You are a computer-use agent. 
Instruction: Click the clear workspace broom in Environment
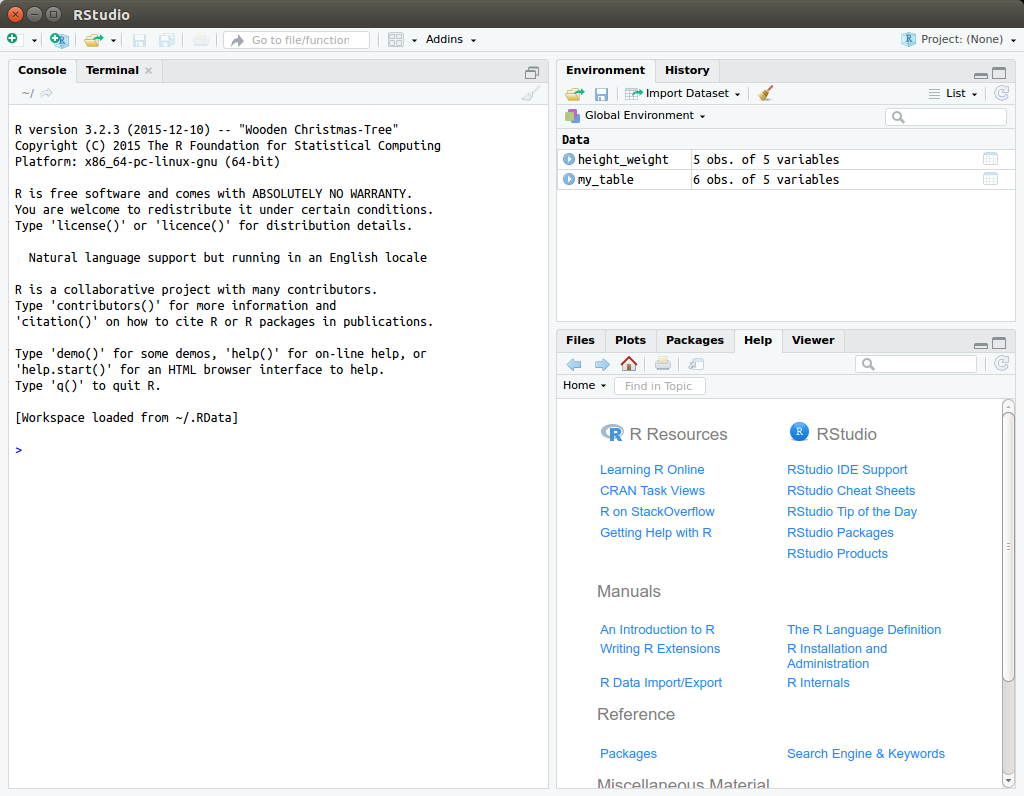tap(766, 93)
